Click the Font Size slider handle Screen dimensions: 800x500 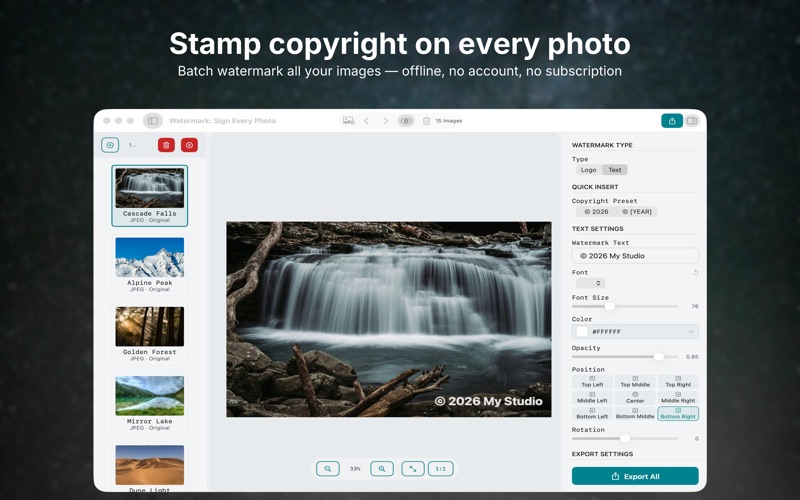point(610,306)
